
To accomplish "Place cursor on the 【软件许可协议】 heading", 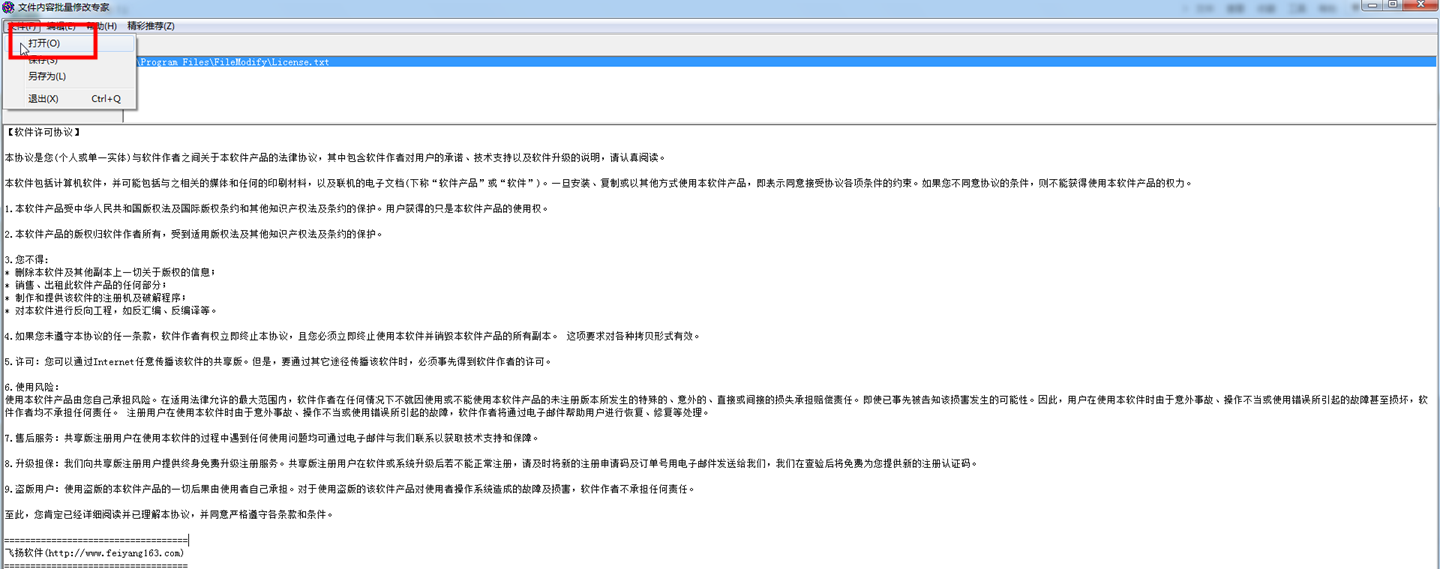I will click(42, 132).
